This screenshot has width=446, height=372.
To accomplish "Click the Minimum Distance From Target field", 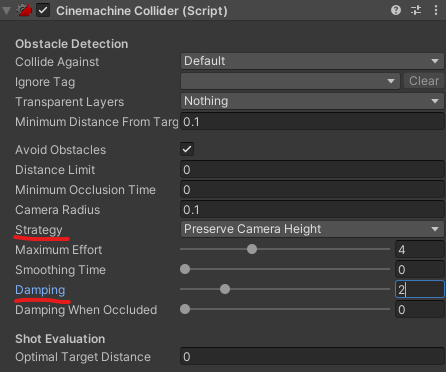I will (x=312, y=122).
